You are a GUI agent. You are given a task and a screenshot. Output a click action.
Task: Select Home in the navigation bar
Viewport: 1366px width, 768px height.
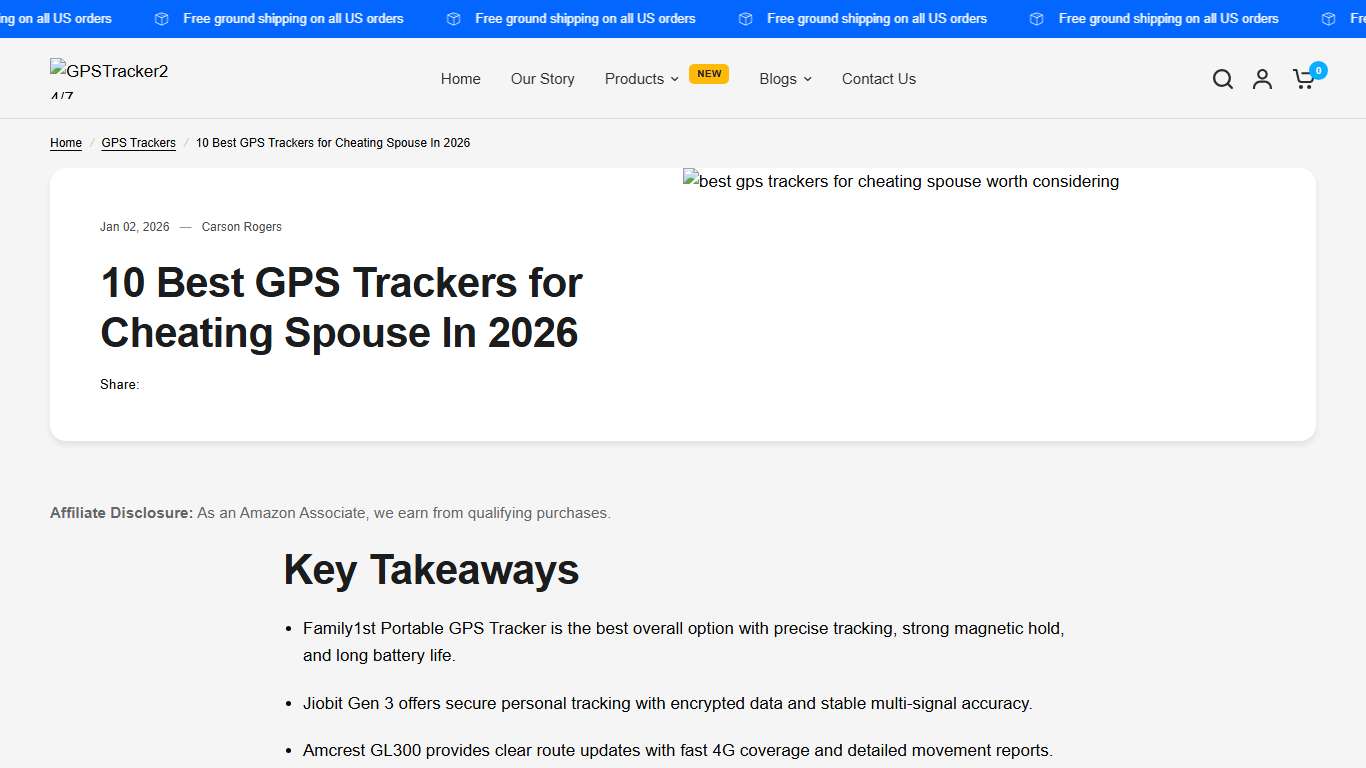[x=460, y=78]
